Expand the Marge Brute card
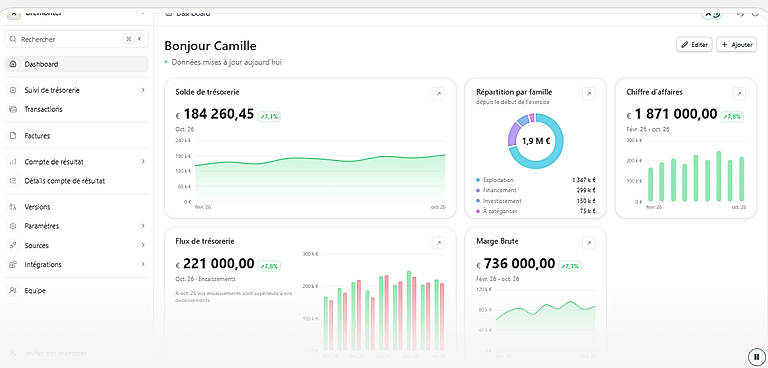 click(589, 243)
